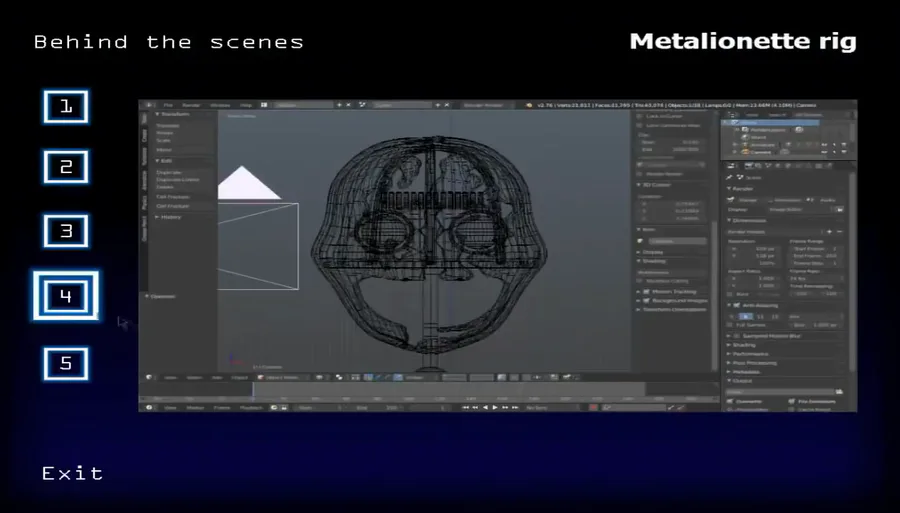Click the End frame field in timeline

point(379,407)
